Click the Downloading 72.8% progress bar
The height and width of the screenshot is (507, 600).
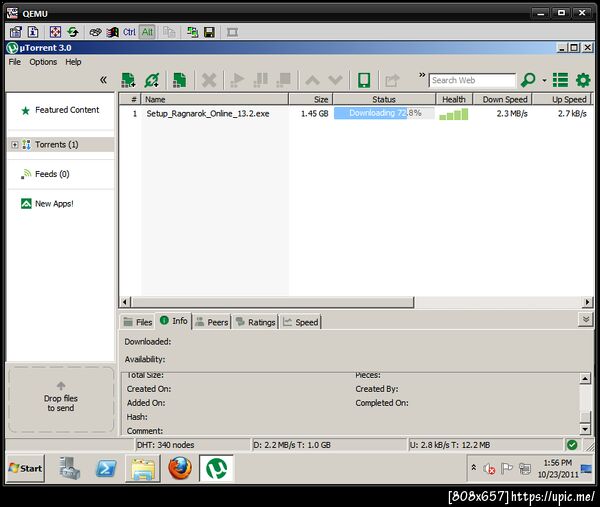click(x=384, y=113)
